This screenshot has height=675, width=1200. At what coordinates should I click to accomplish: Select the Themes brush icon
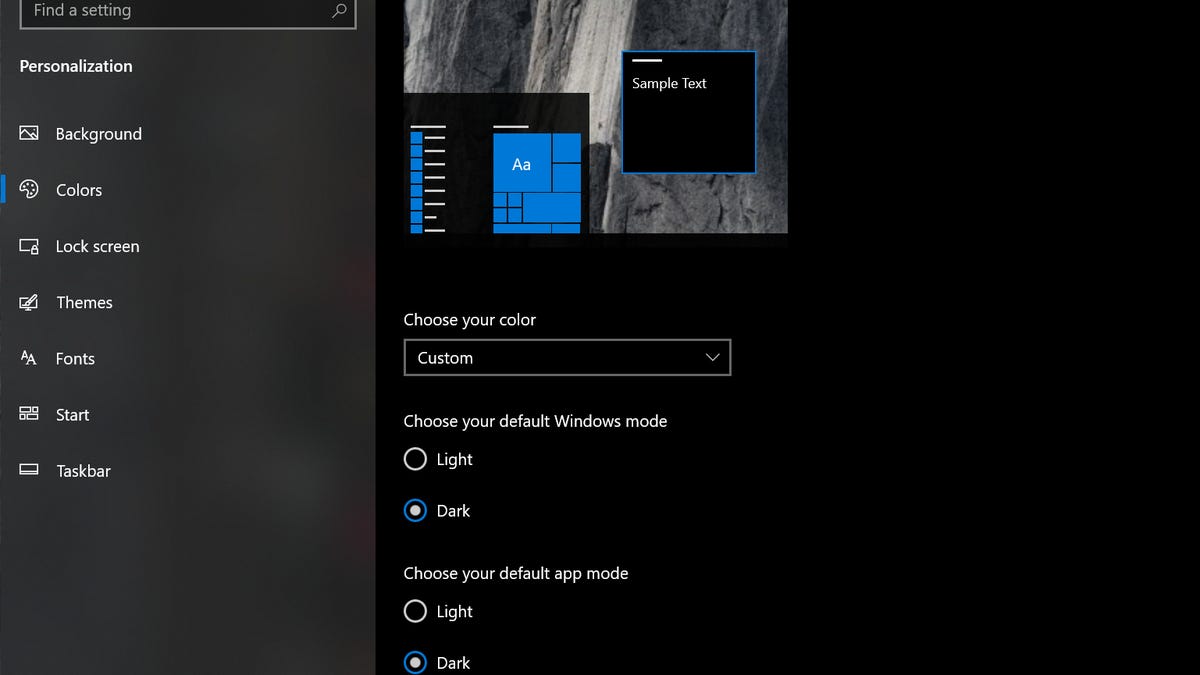(x=29, y=302)
